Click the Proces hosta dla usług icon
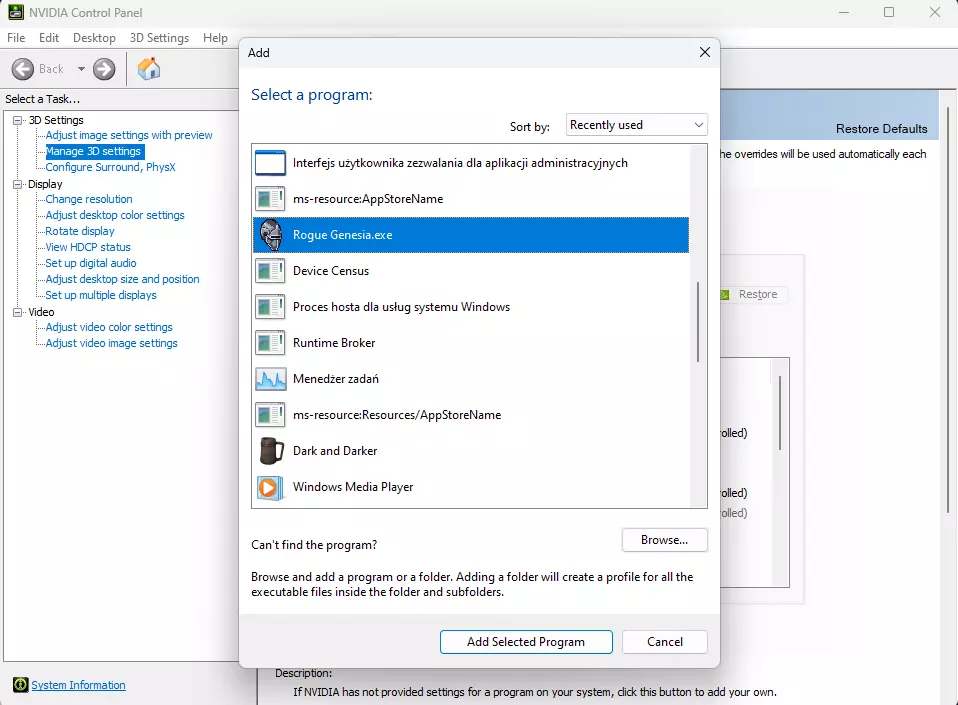This screenshot has width=958, height=705. (270, 307)
